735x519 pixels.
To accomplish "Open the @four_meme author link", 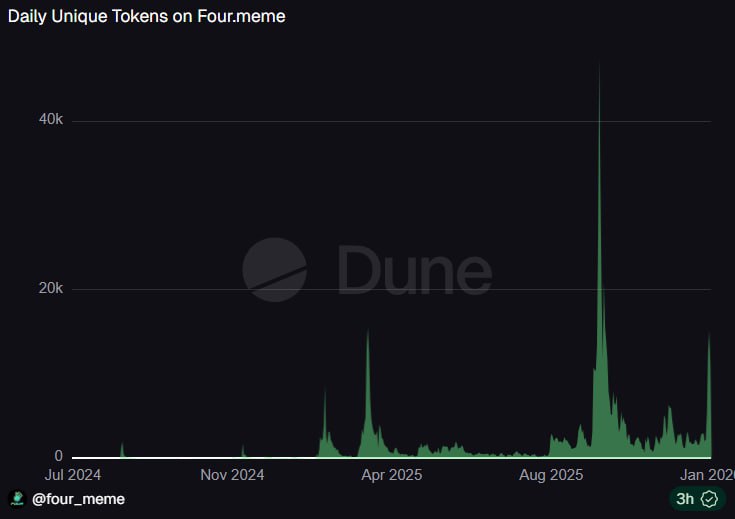I will pyautogui.click(x=79, y=498).
